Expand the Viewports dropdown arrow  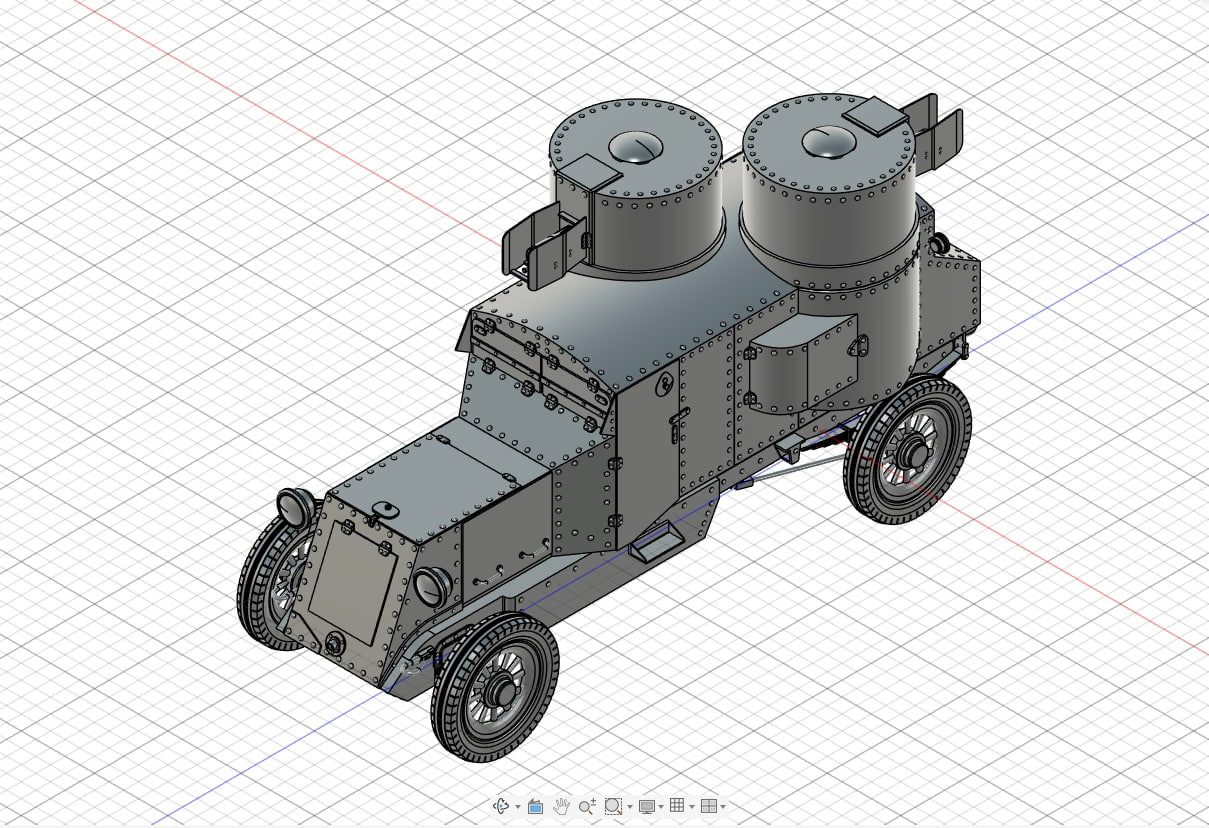tap(722, 807)
